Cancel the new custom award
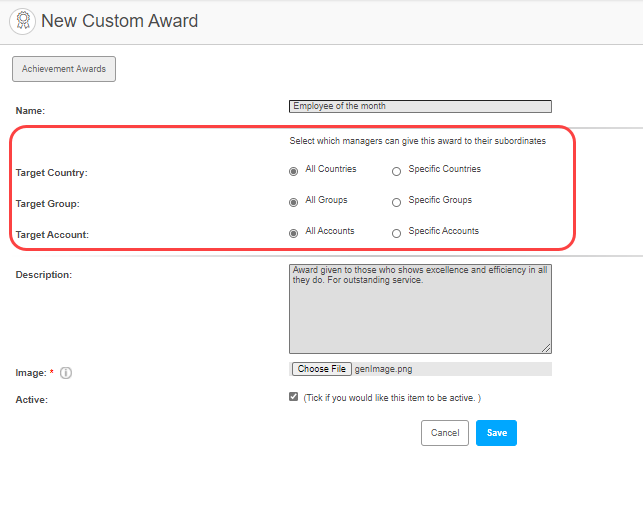Viewport: 643px width, 506px height. [x=445, y=433]
